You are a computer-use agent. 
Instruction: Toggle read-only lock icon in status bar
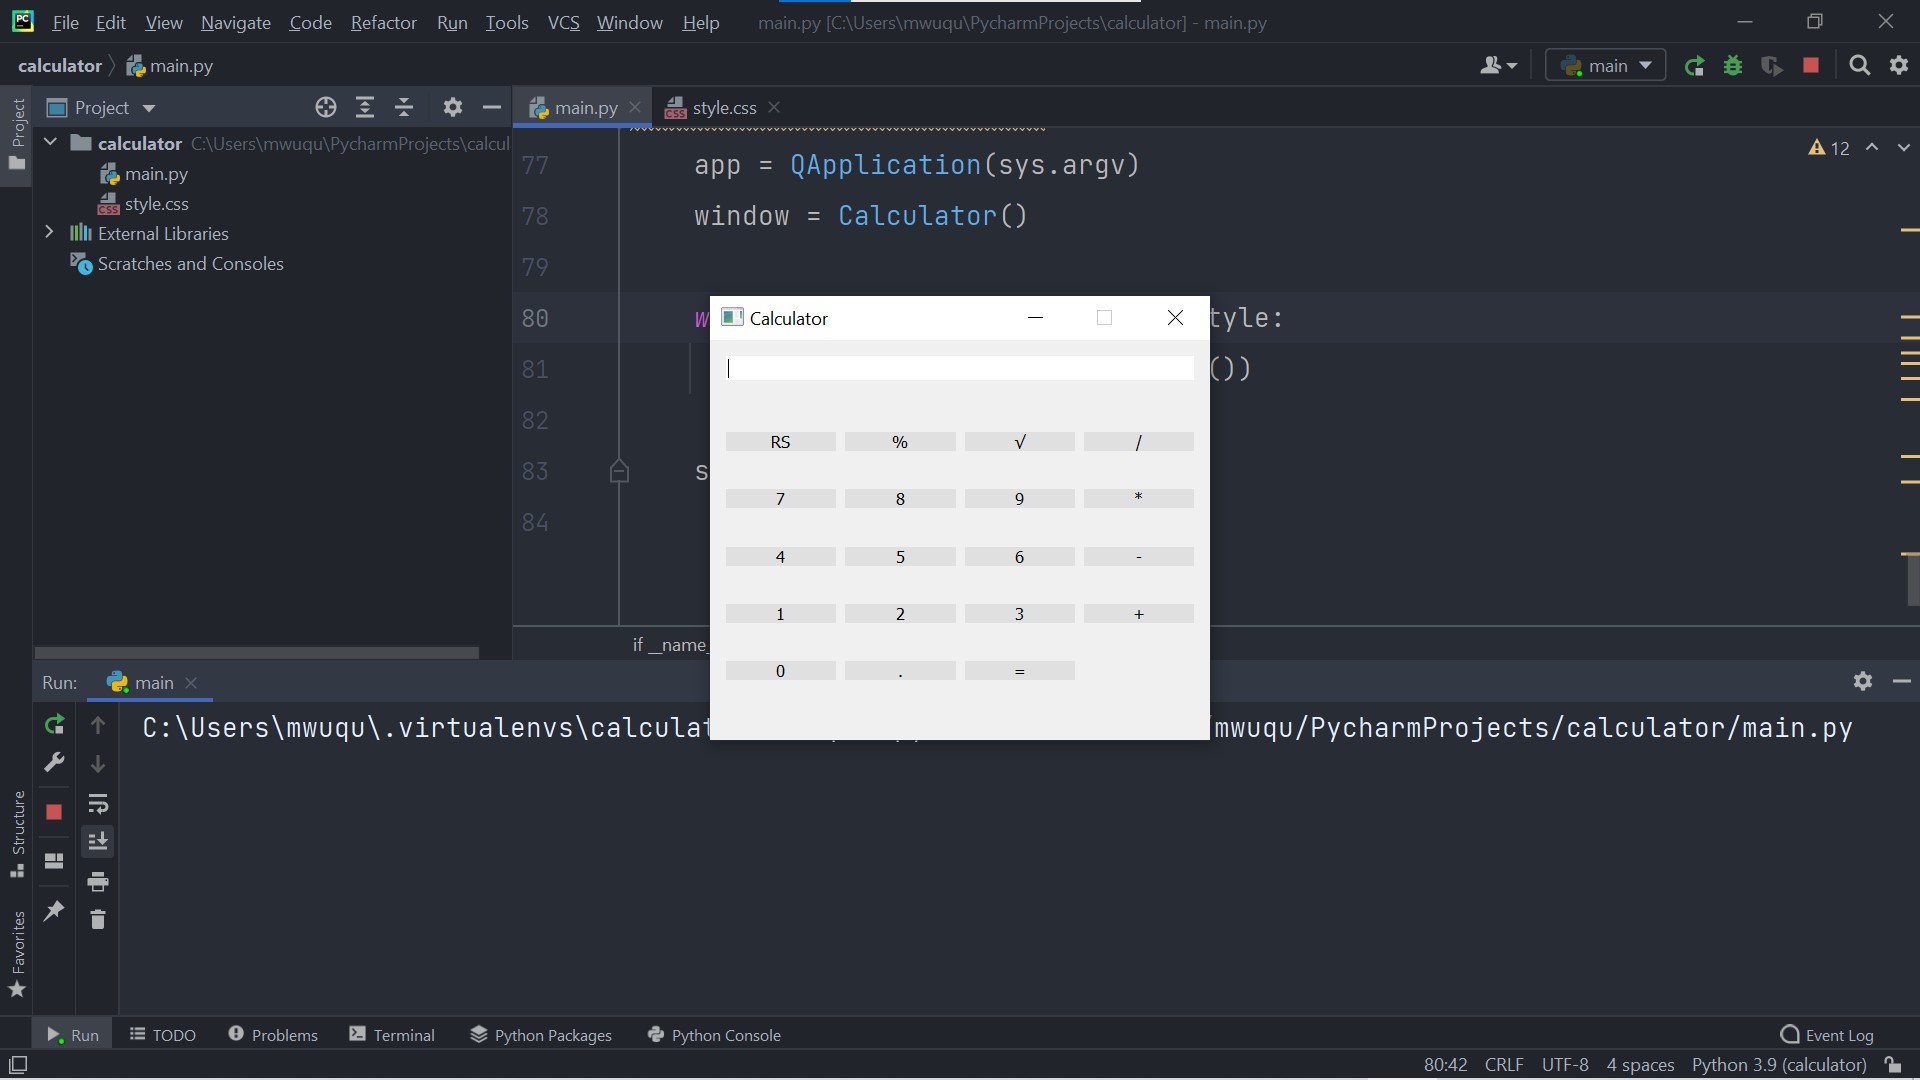[x=1892, y=1065]
